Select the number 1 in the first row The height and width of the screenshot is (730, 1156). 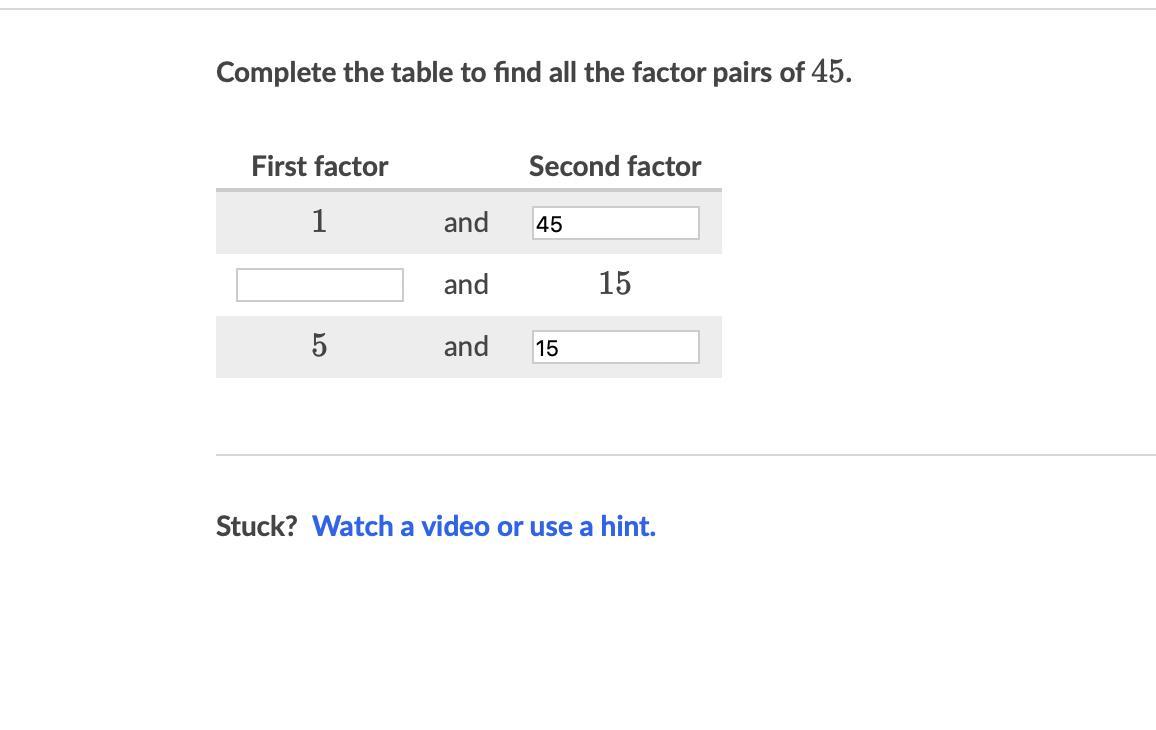(319, 221)
